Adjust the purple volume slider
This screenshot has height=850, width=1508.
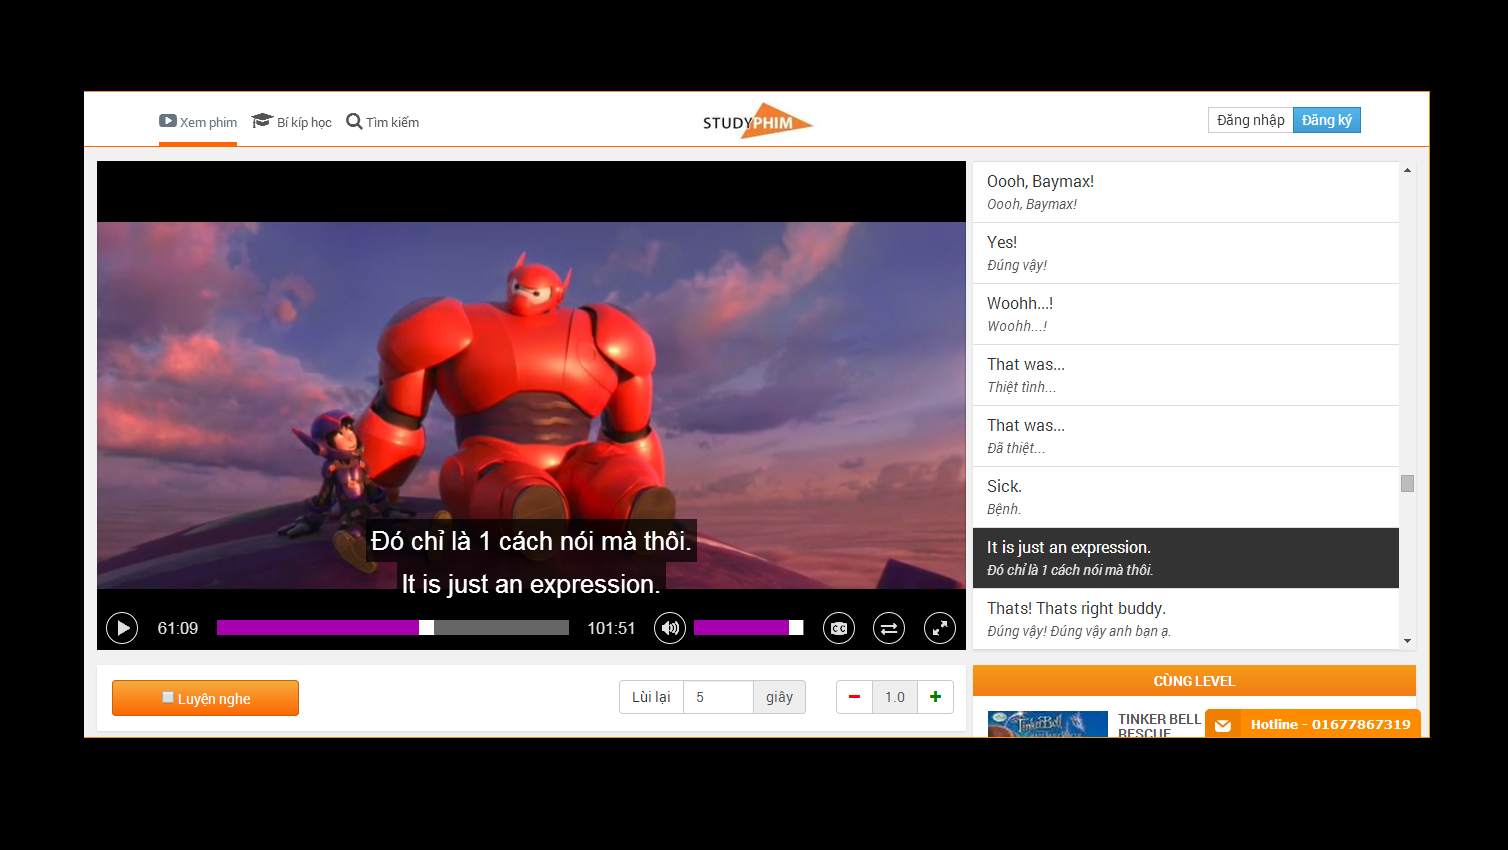click(x=748, y=628)
